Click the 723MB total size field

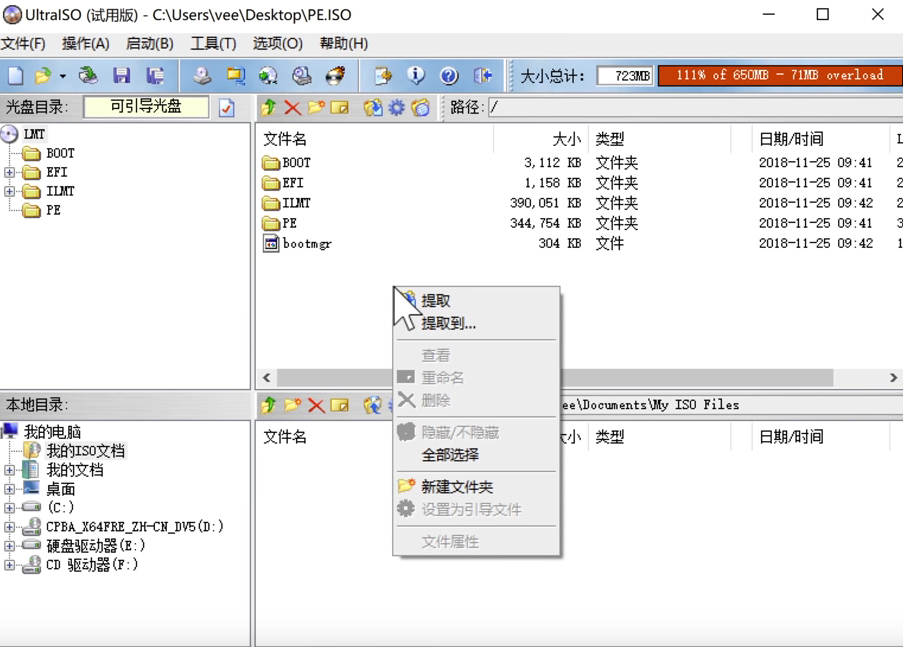pyautogui.click(x=625, y=75)
